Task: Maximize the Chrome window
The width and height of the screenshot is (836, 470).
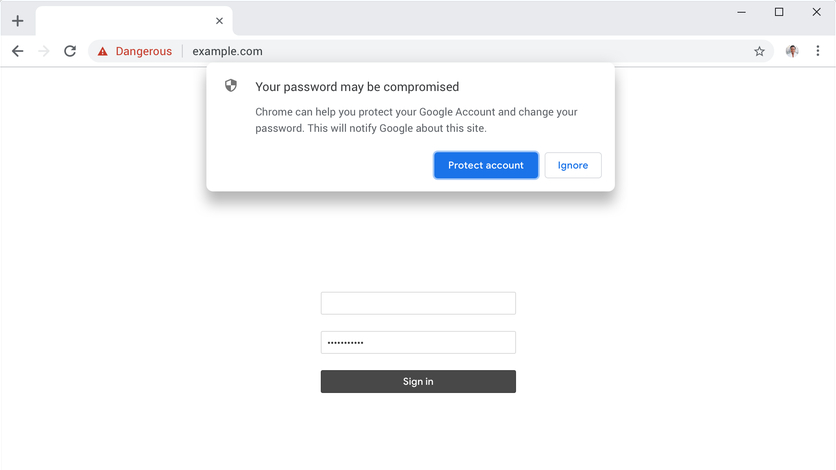Action: click(779, 12)
